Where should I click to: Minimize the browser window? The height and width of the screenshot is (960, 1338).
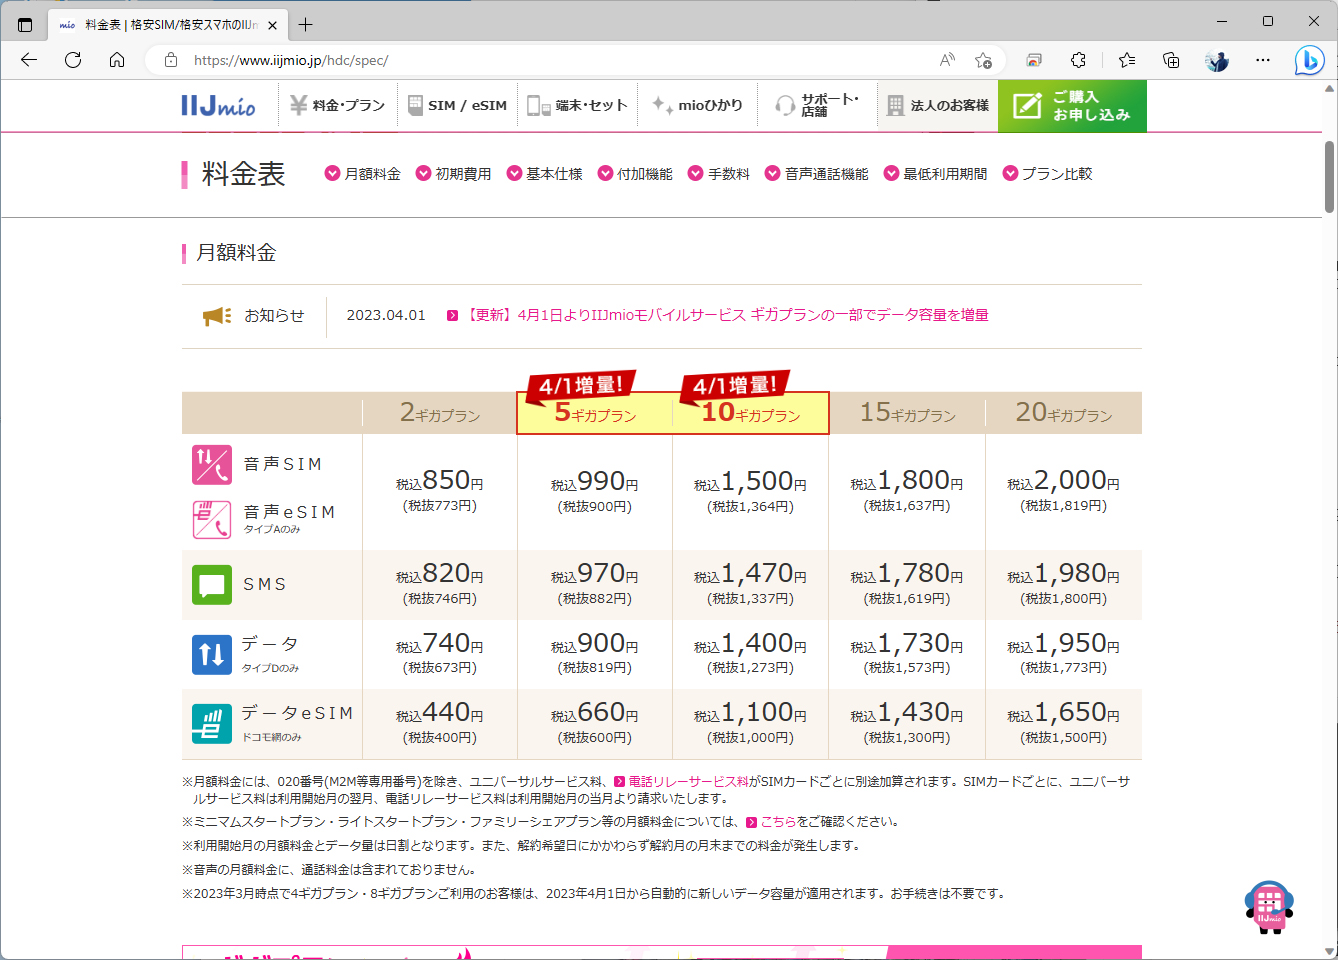[1222, 21]
